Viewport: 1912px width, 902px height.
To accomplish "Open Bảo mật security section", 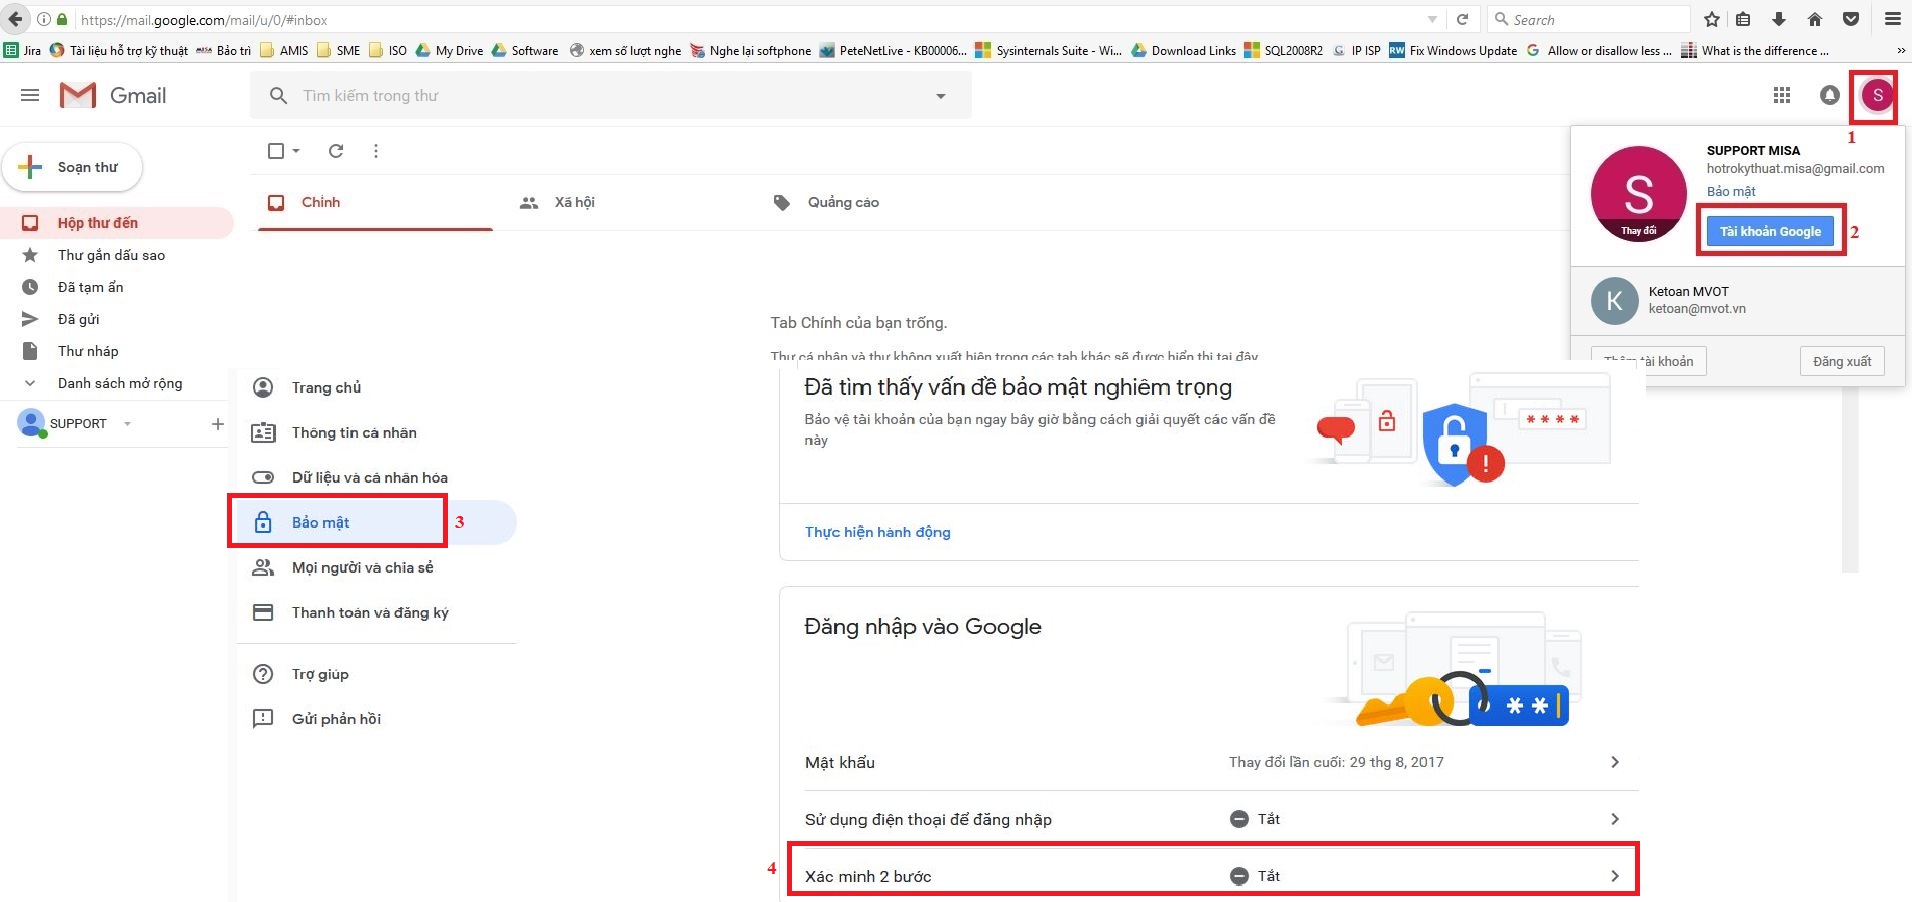I will (320, 523).
